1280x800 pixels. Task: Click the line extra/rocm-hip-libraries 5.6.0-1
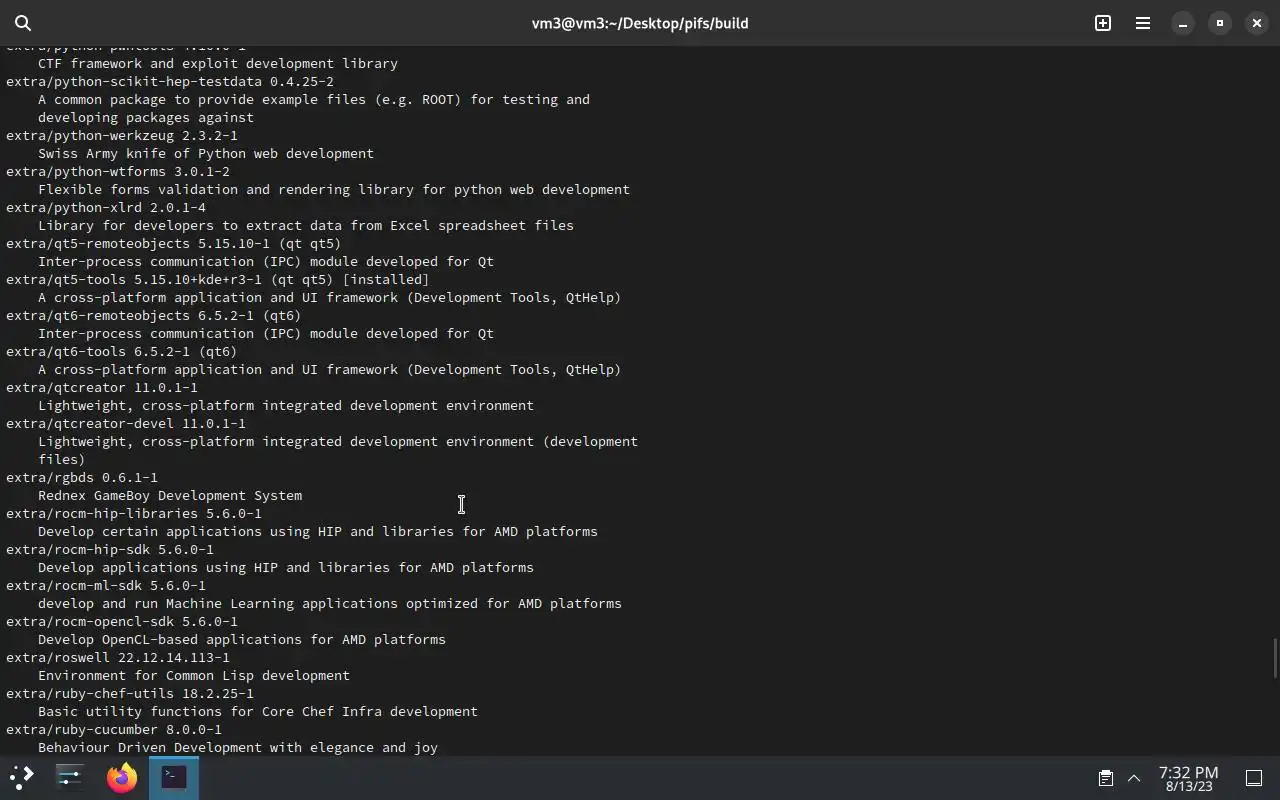click(134, 513)
